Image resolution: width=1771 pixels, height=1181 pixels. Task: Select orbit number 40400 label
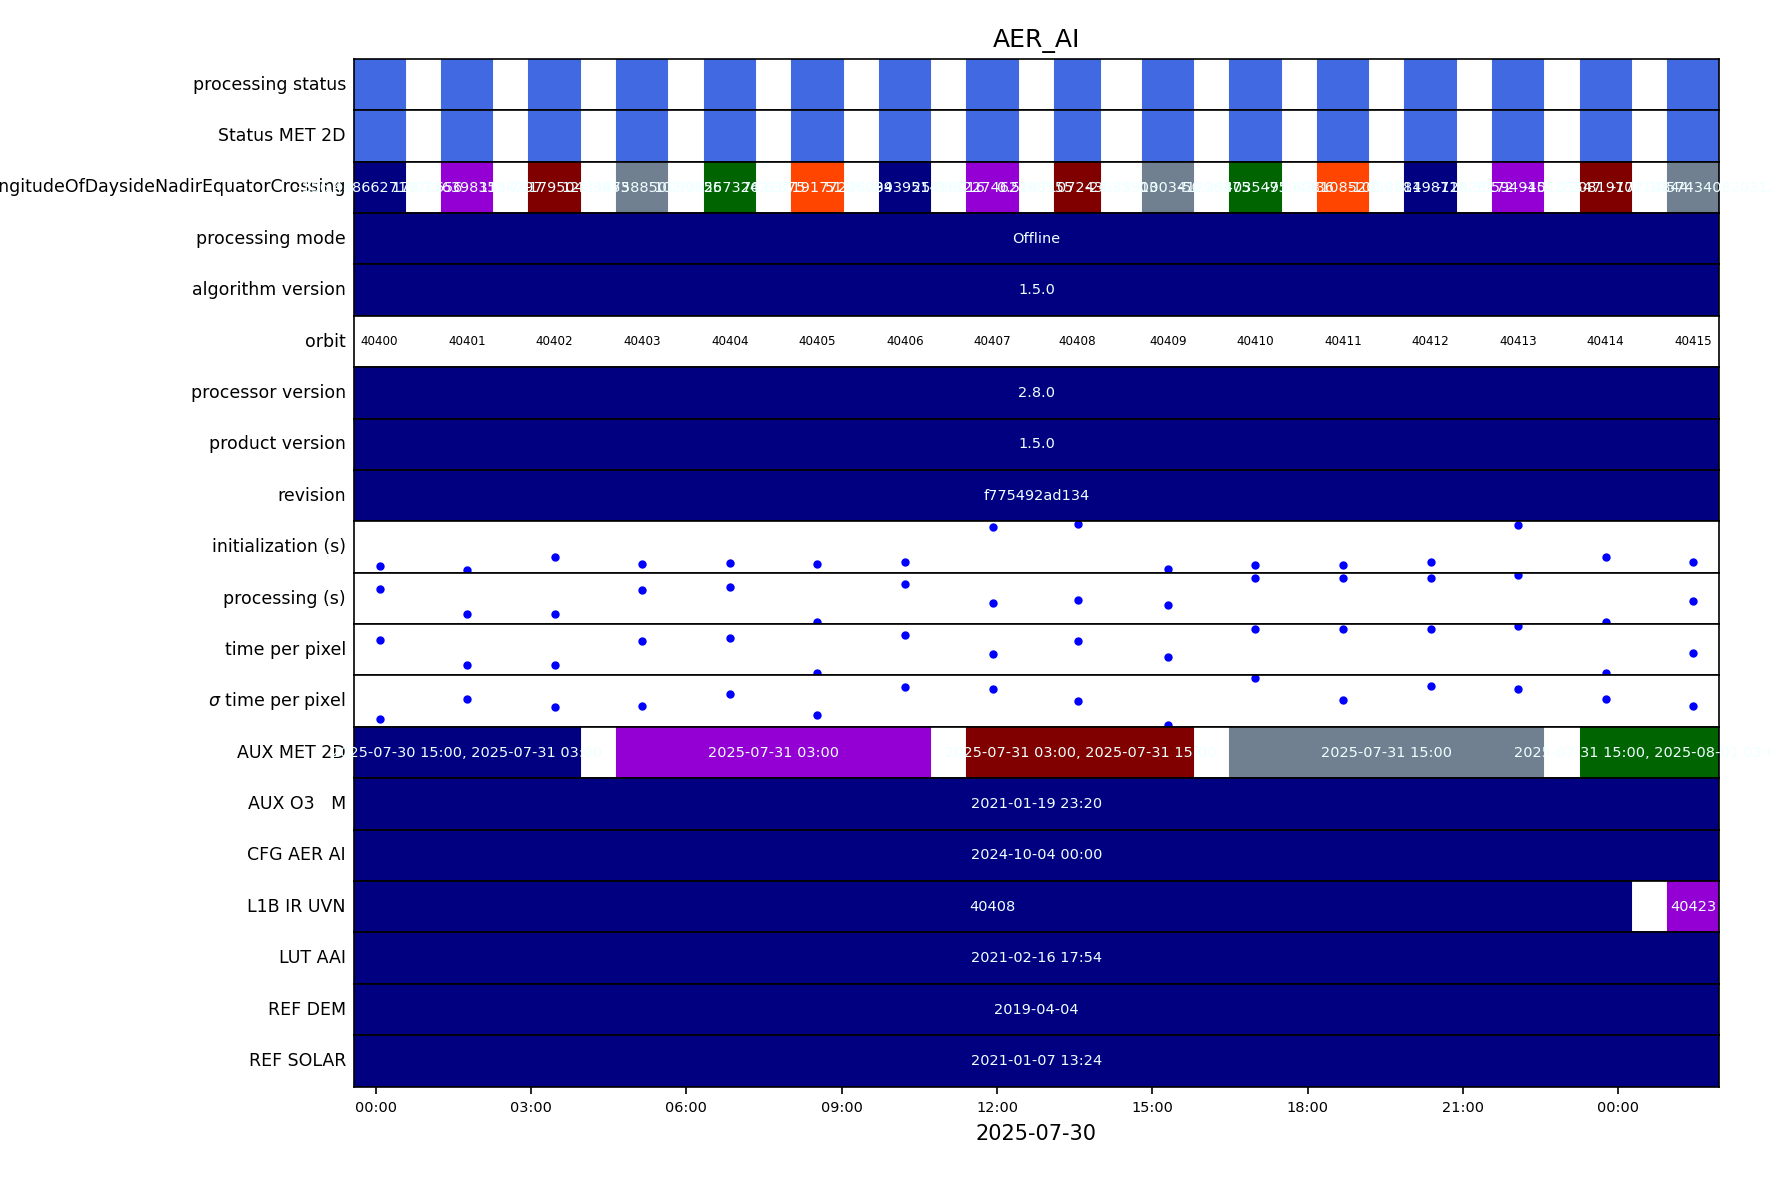[379, 341]
